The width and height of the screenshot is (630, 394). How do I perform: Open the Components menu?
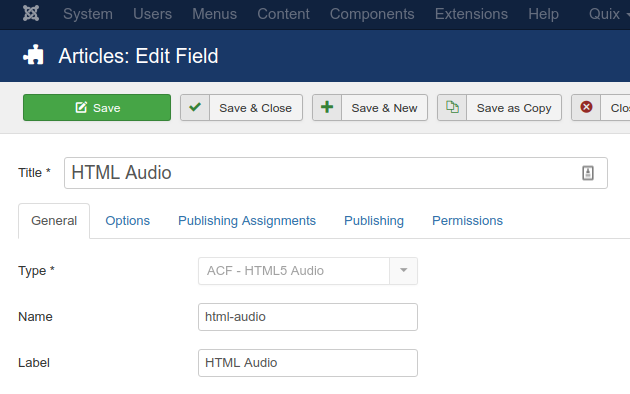(x=372, y=14)
